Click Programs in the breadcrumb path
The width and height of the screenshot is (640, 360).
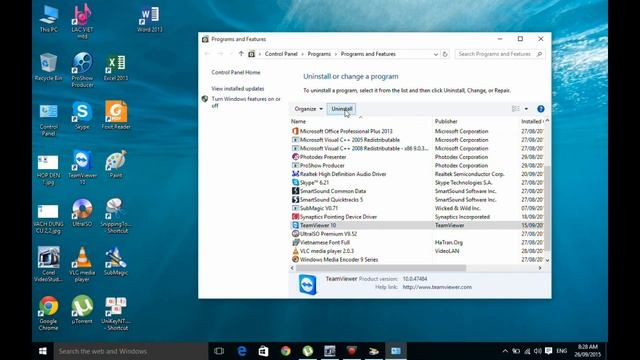pyautogui.click(x=319, y=54)
